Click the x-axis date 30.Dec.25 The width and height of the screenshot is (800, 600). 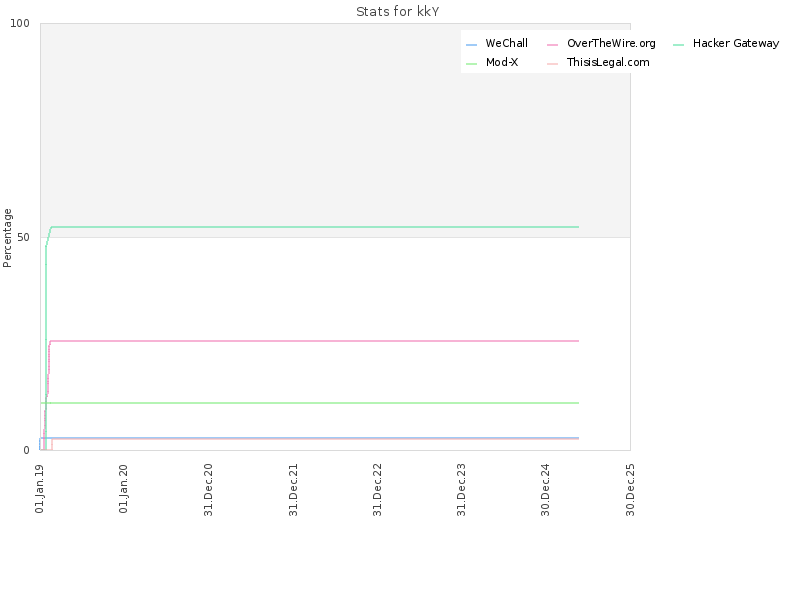pyautogui.click(x=630, y=490)
